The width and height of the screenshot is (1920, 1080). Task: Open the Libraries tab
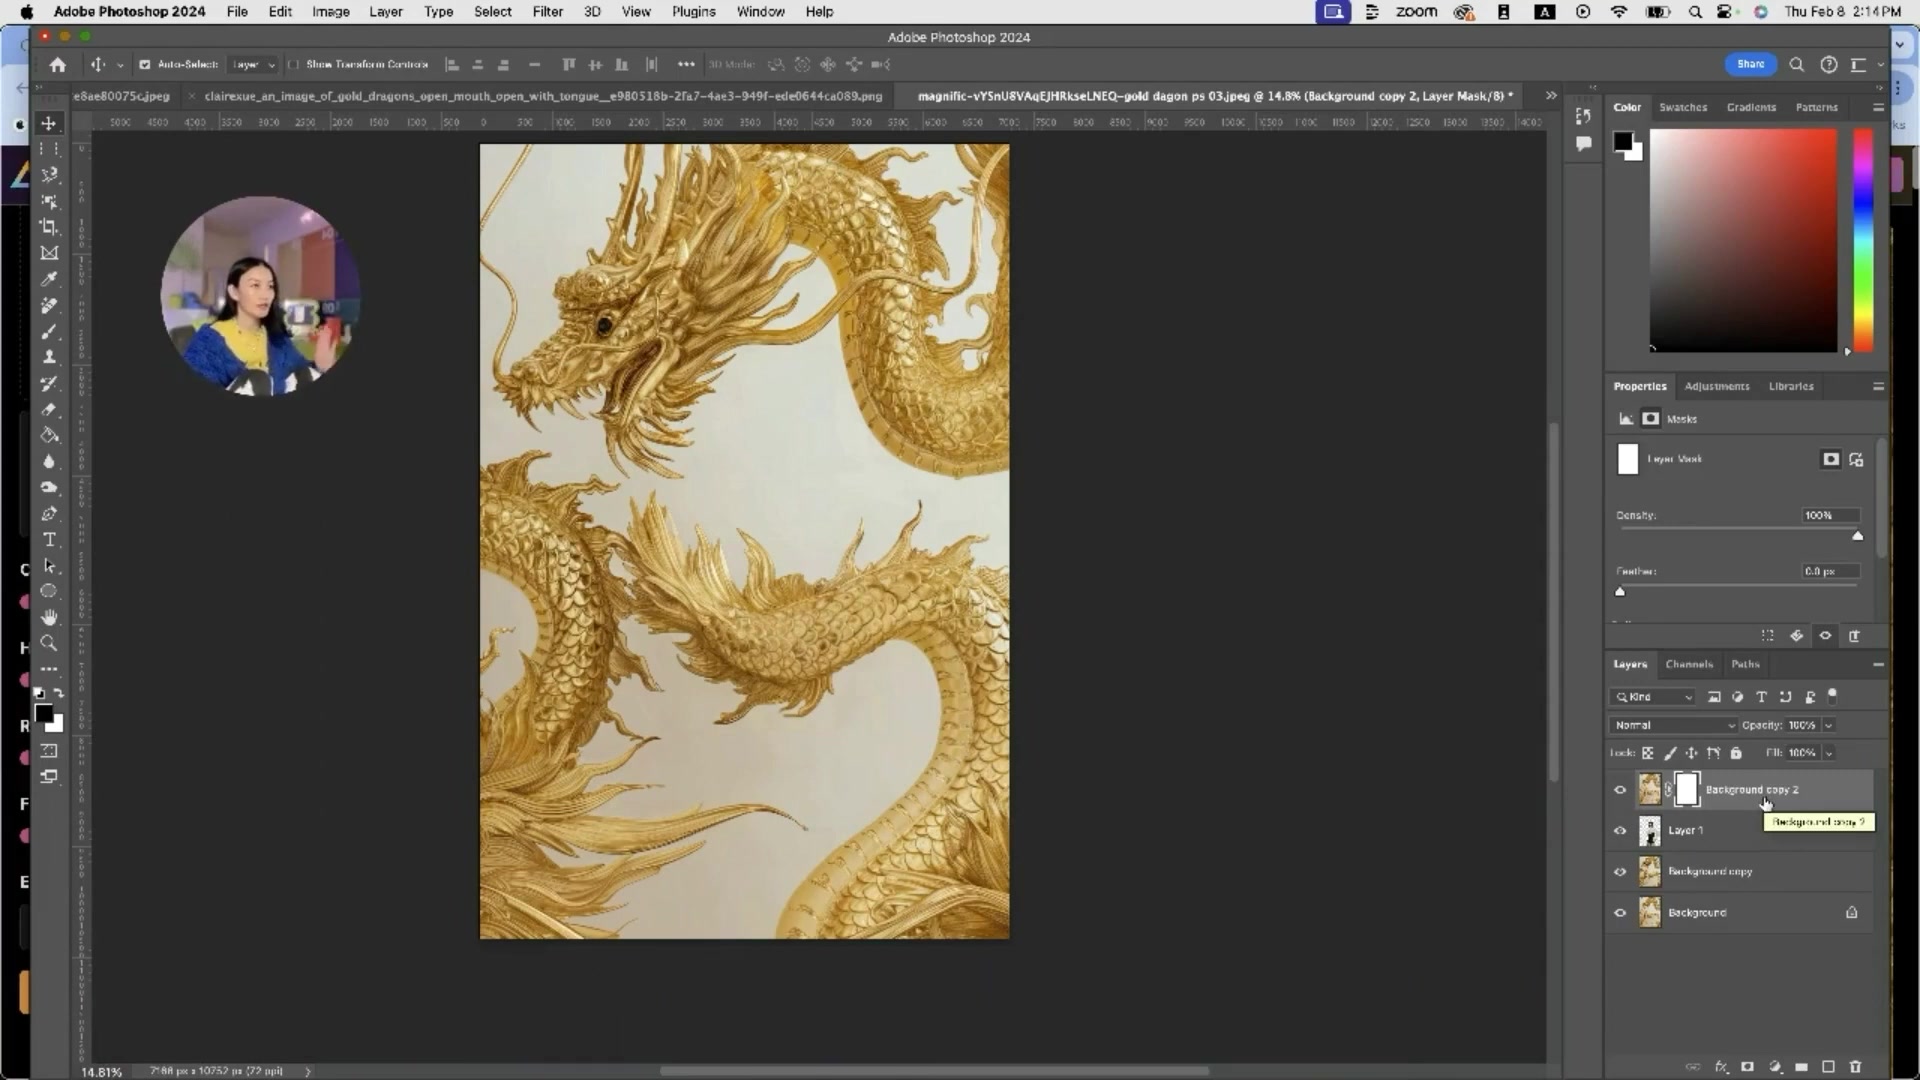[x=1791, y=386]
